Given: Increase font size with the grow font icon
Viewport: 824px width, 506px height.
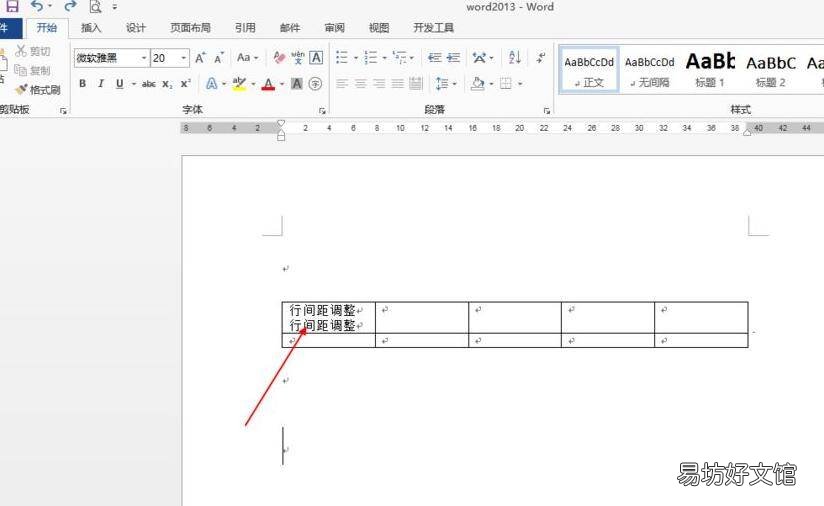Looking at the screenshot, I should (200, 58).
